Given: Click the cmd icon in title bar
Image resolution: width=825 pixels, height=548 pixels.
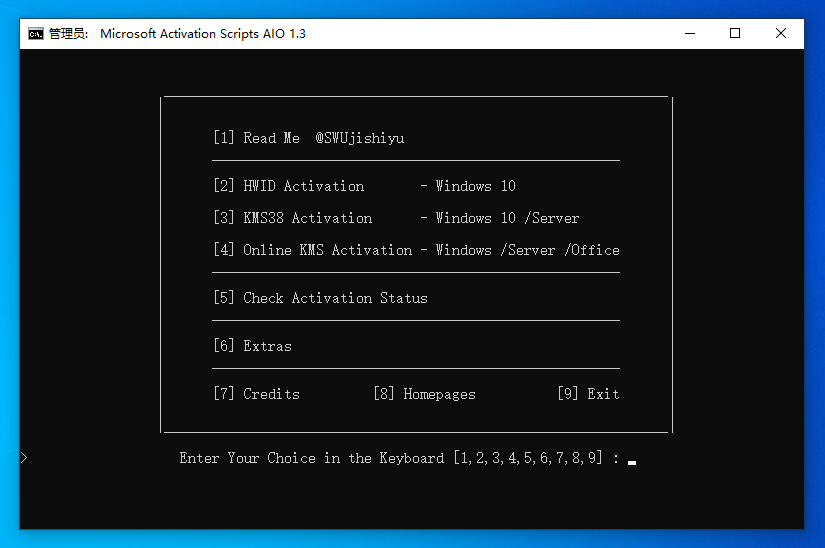Looking at the screenshot, I should click(36, 34).
